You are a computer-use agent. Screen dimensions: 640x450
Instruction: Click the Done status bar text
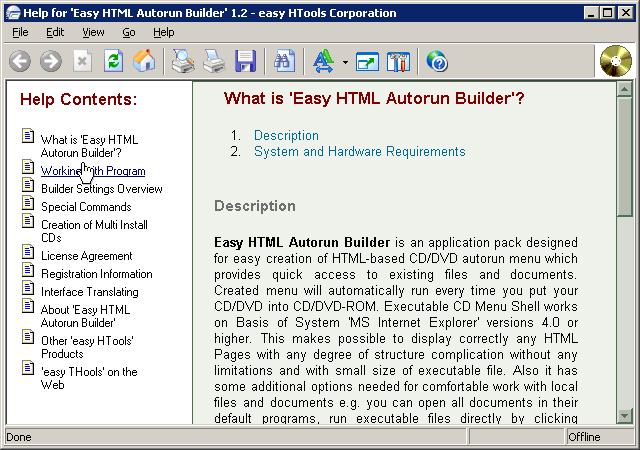tap(19, 437)
